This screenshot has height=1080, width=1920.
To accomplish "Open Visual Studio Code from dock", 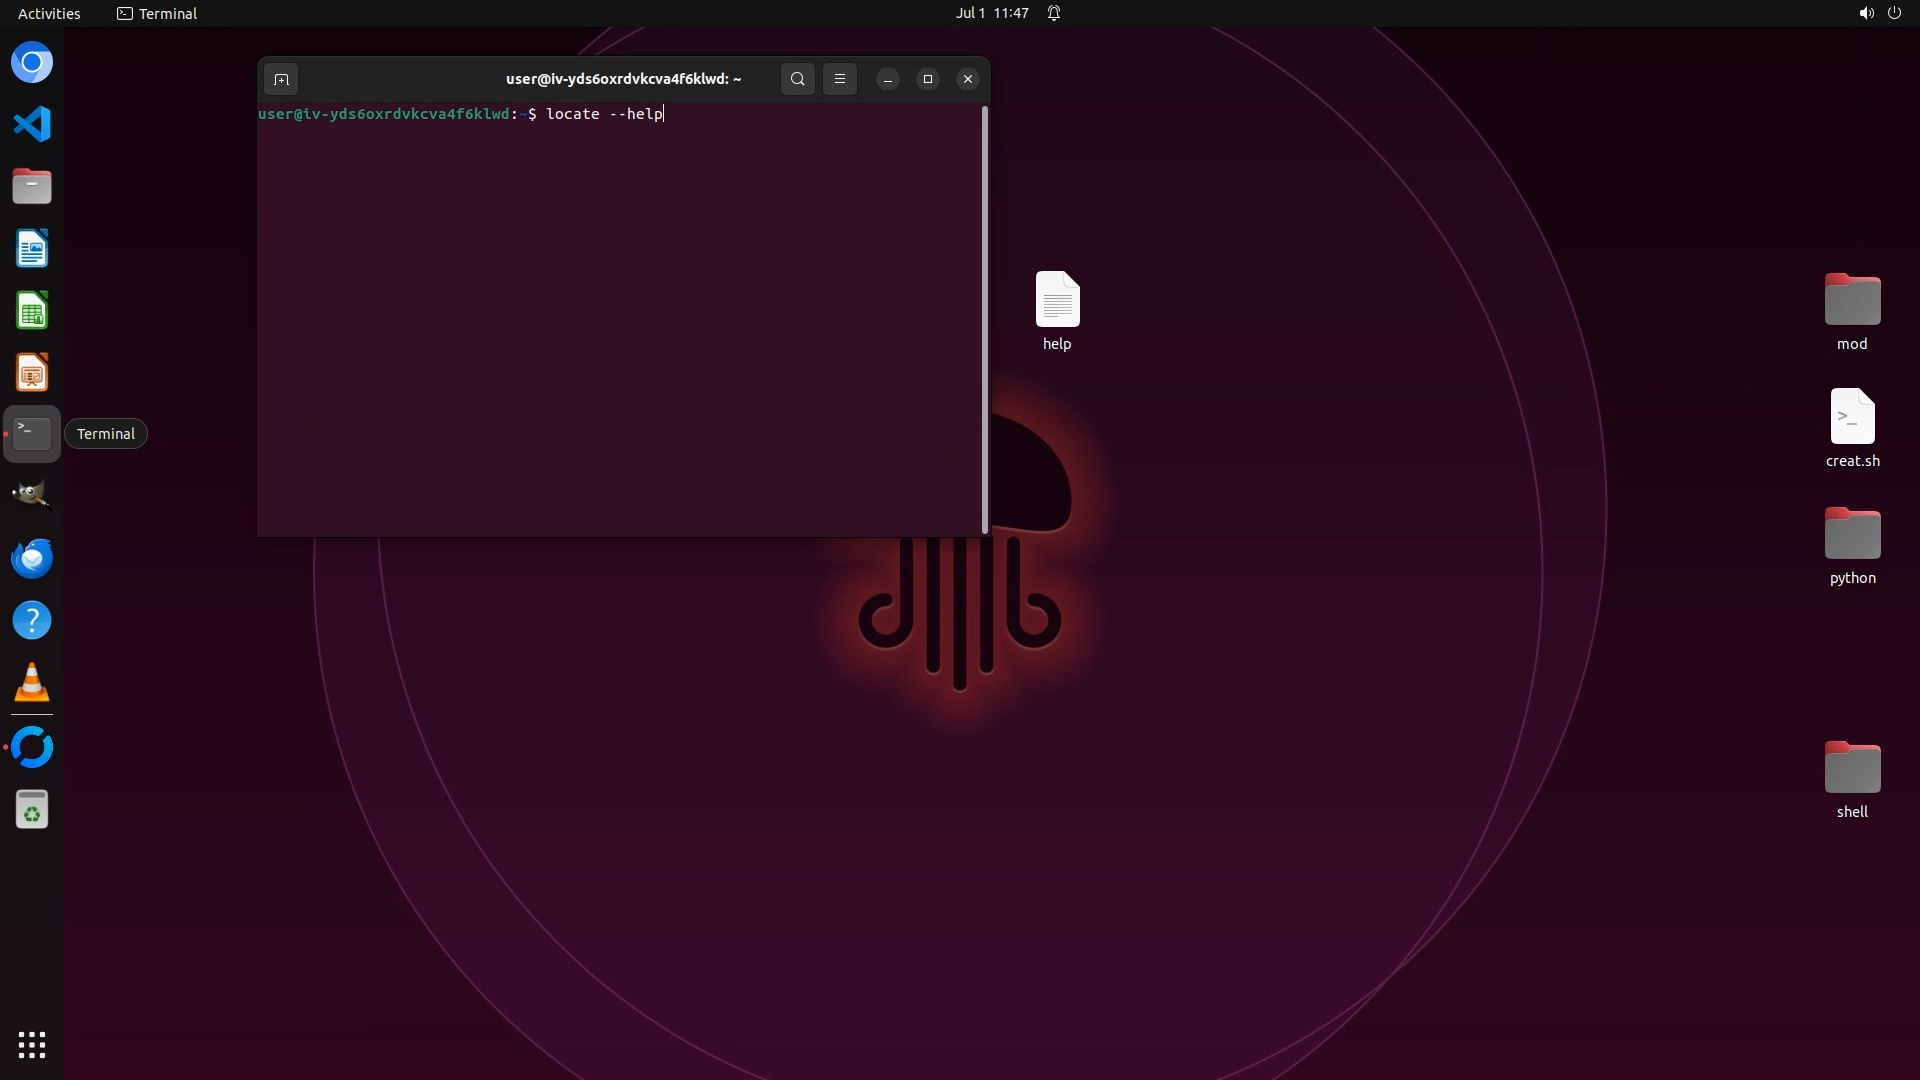I will click(32, 125).
